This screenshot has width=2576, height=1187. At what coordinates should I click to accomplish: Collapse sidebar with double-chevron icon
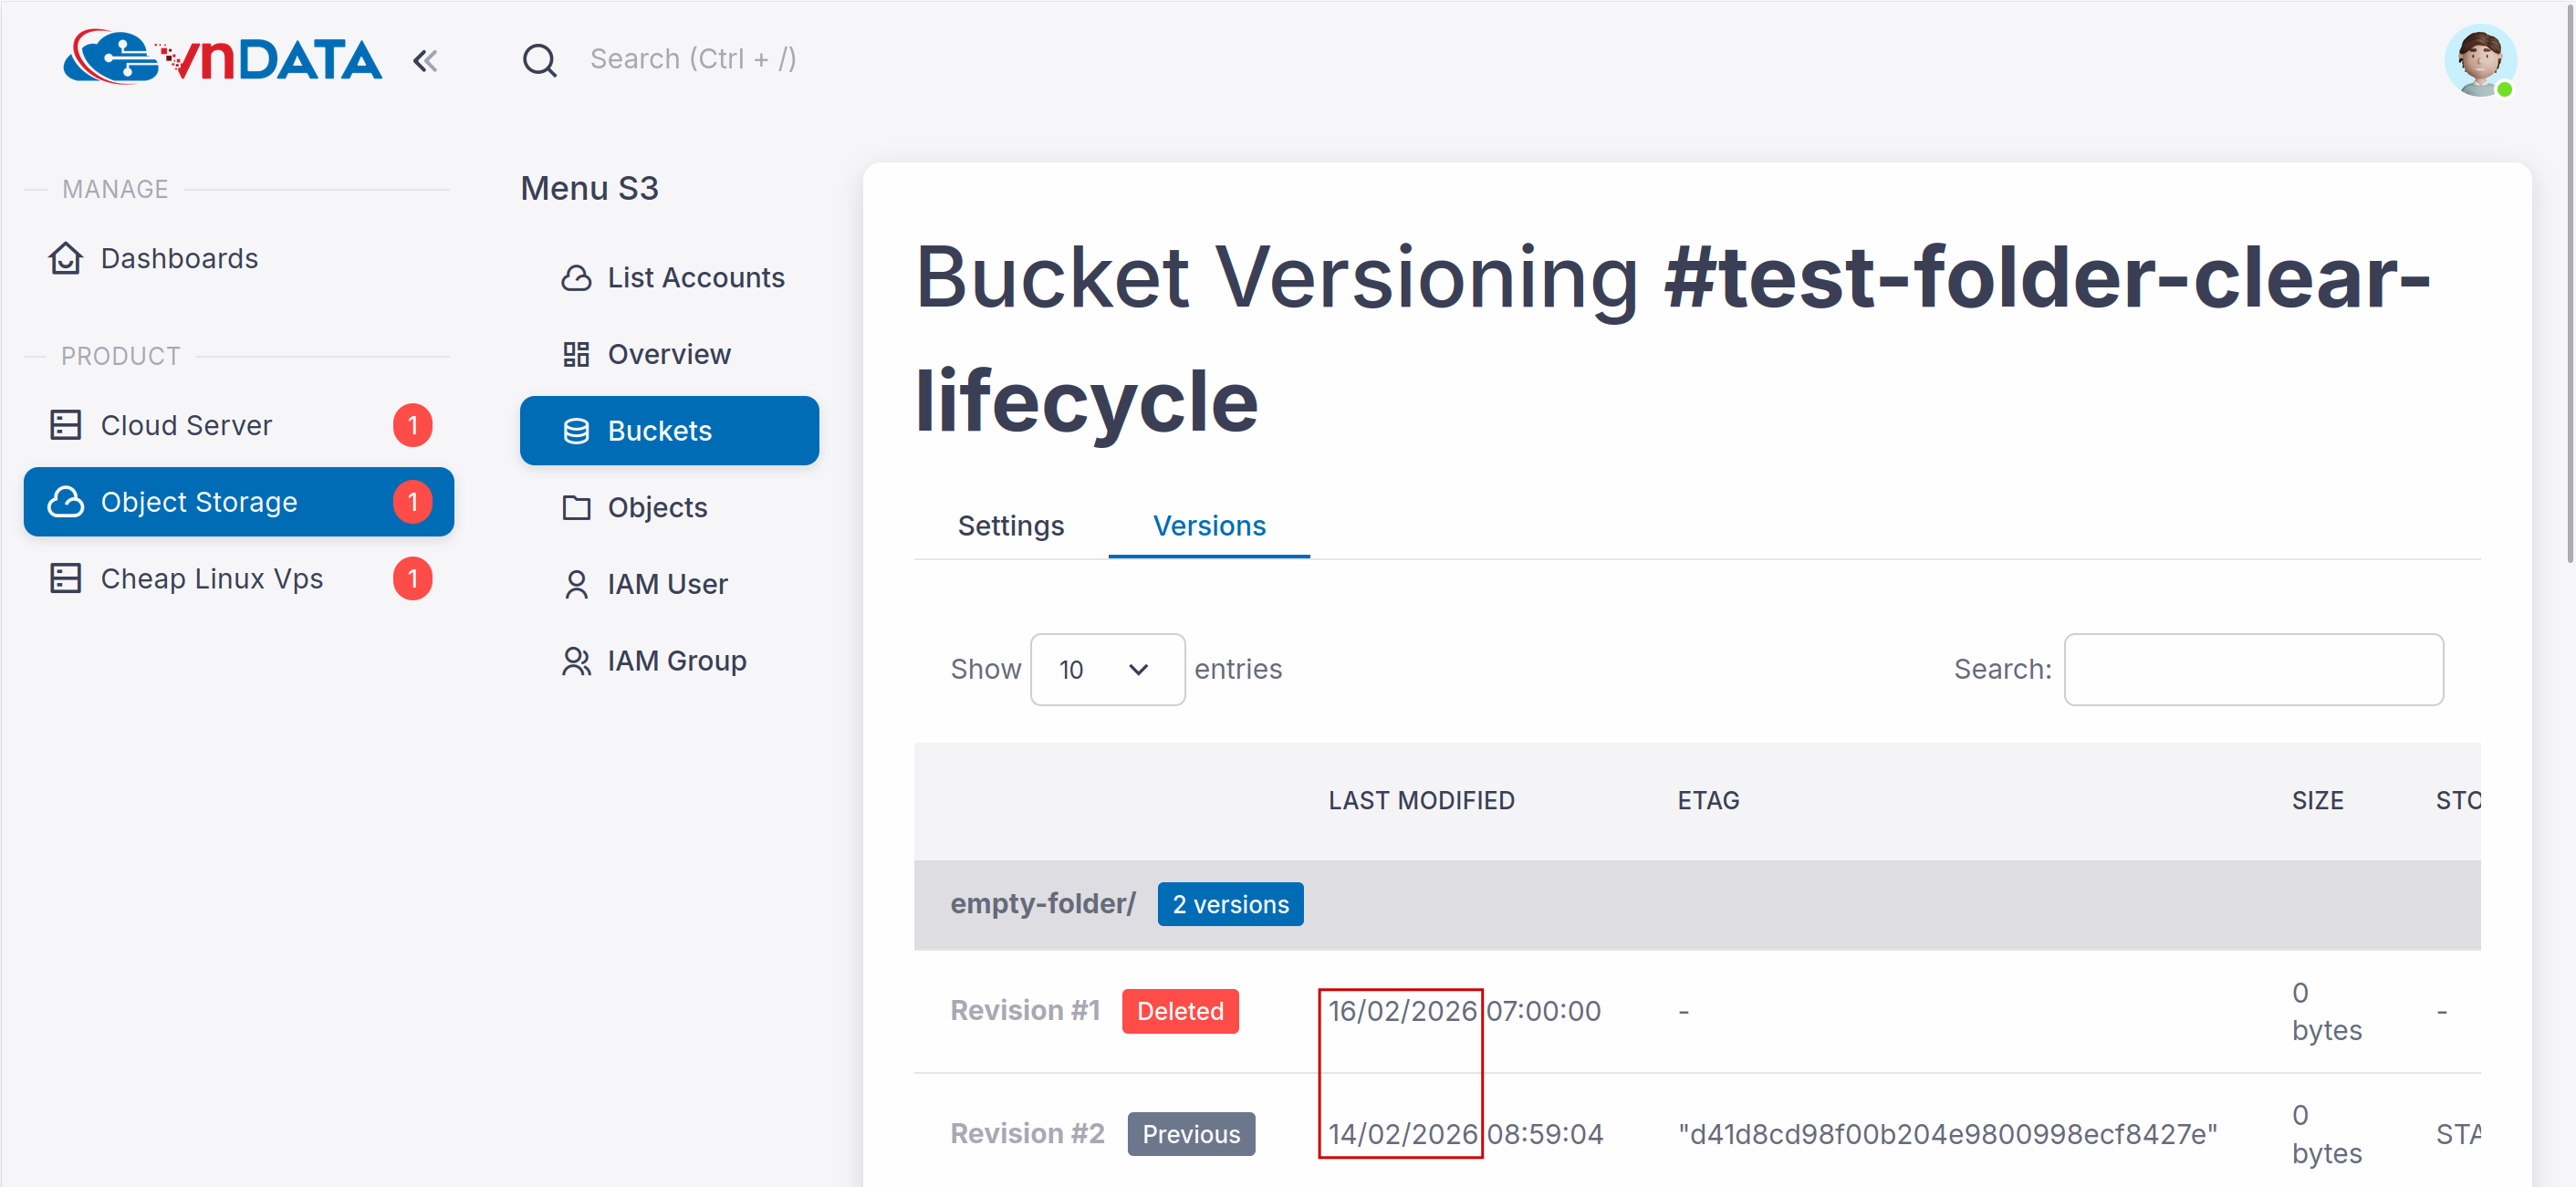[x=425, y=61]
